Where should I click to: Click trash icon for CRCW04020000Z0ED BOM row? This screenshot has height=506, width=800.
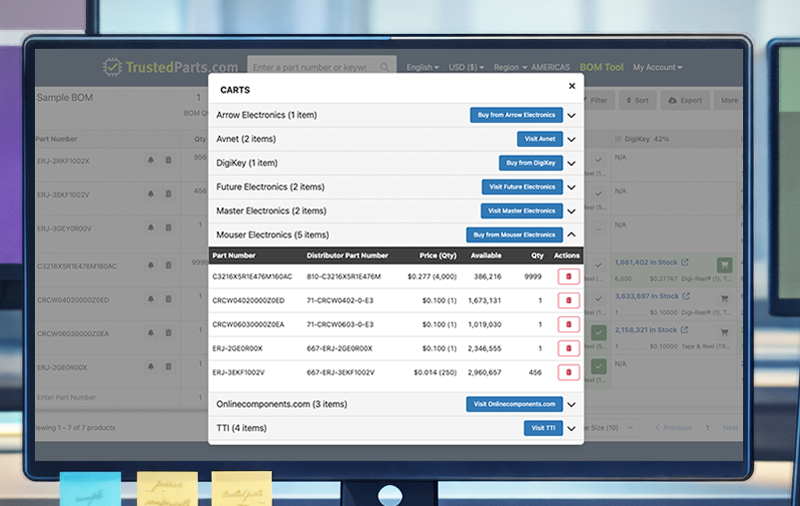pyautogui.click(x=168, y=299)
